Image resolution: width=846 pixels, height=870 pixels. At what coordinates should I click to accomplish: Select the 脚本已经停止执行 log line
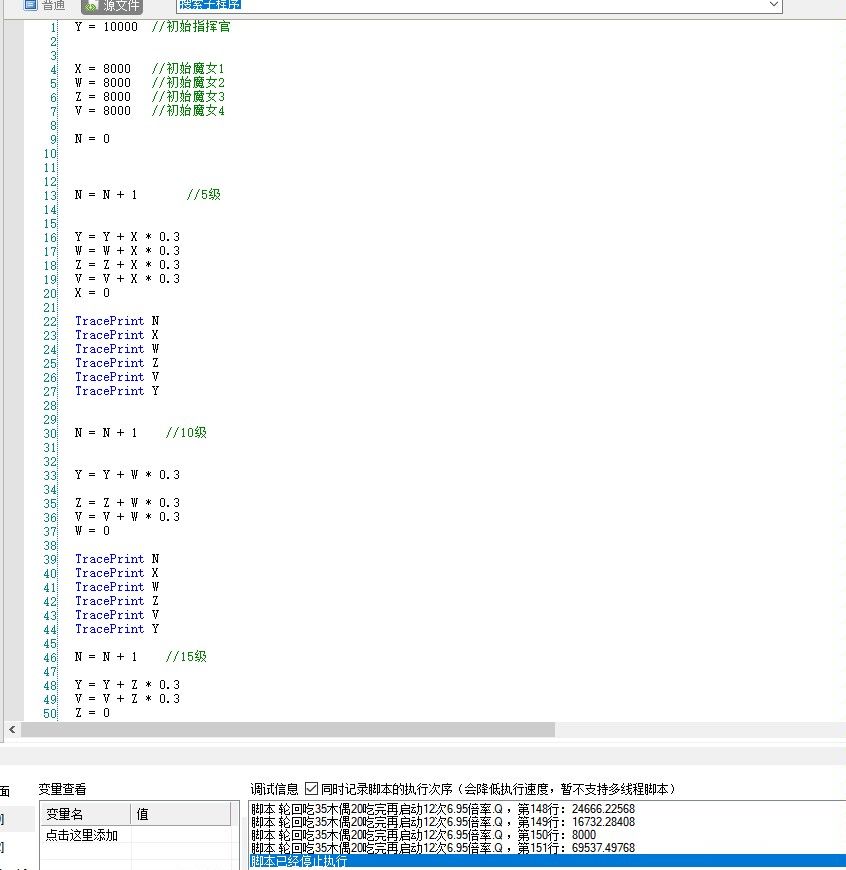(299, 861)
